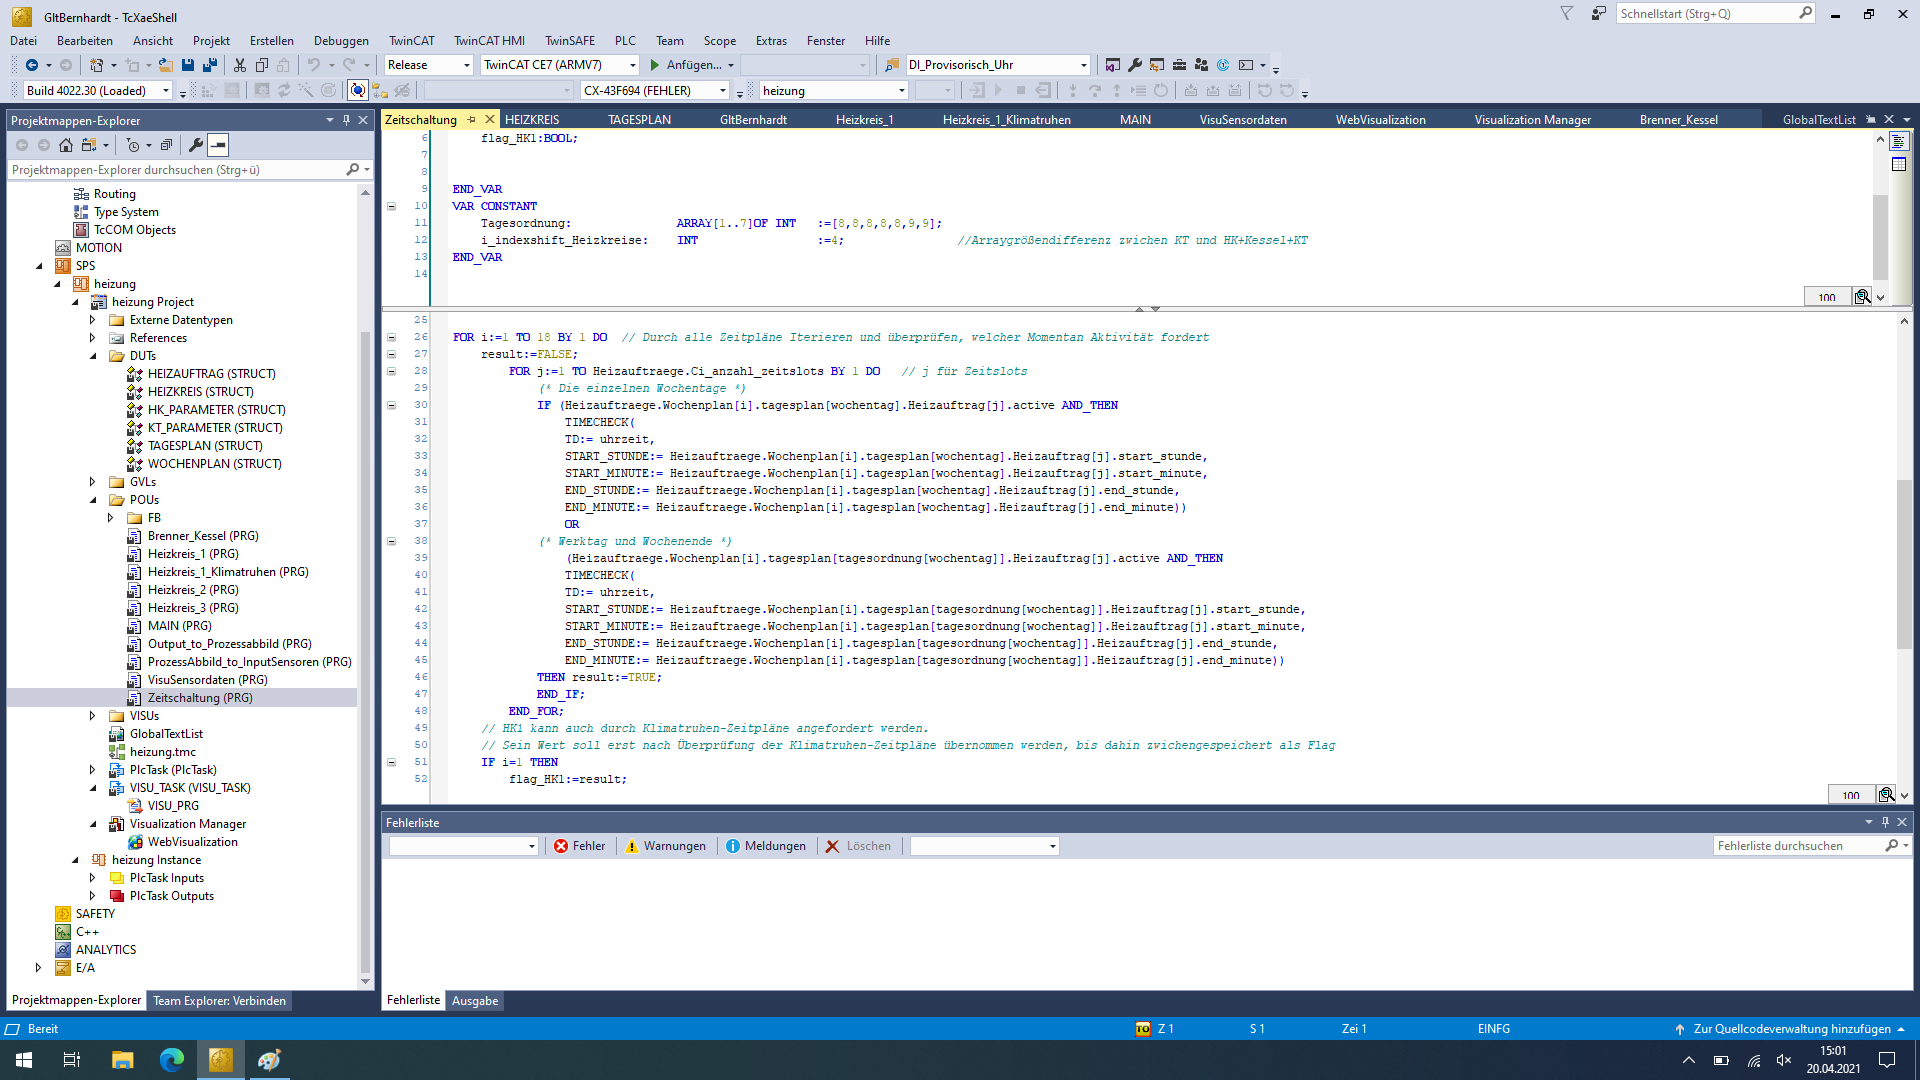Click the green Anfügen play icon

click(x=655, y=65)
